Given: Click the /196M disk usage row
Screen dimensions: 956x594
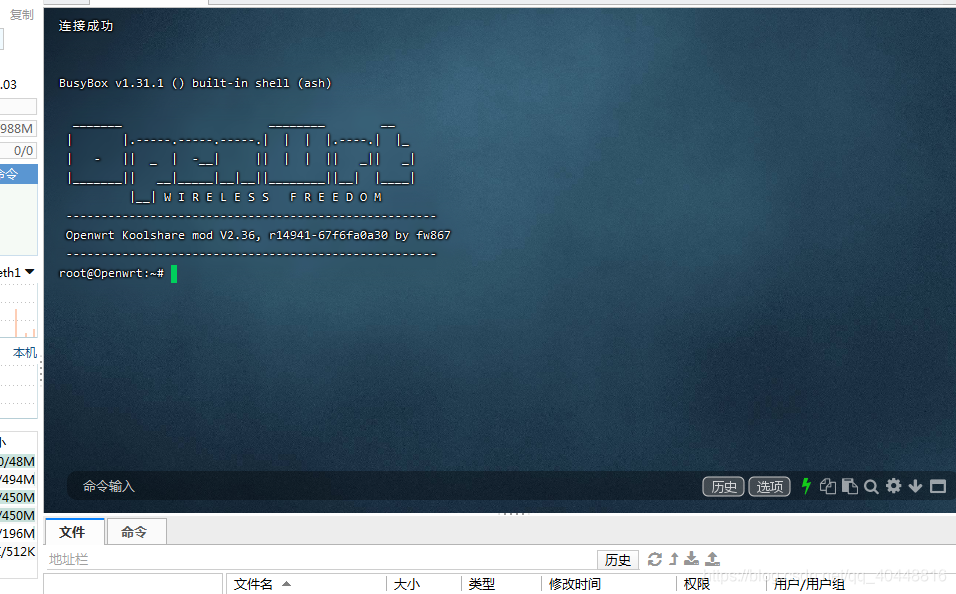Looking at the screenshot, I should (18, 534).
